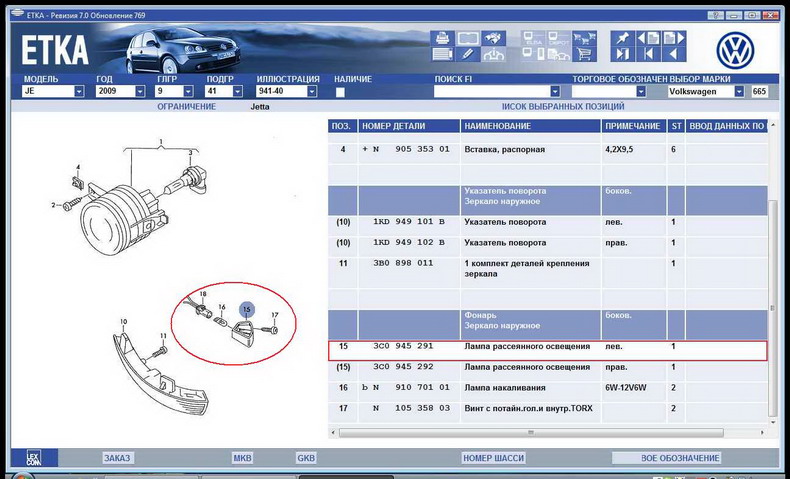This screenshot has height=479, width=790.
Task: Click the ВВОД ДАННЫХ ПО column header
Action: coord(727,126)
